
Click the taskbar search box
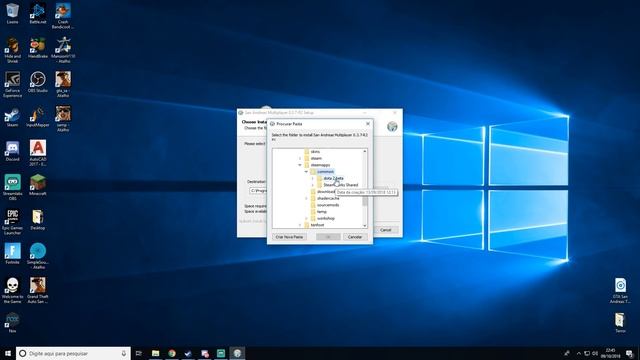tap(73, 353)
